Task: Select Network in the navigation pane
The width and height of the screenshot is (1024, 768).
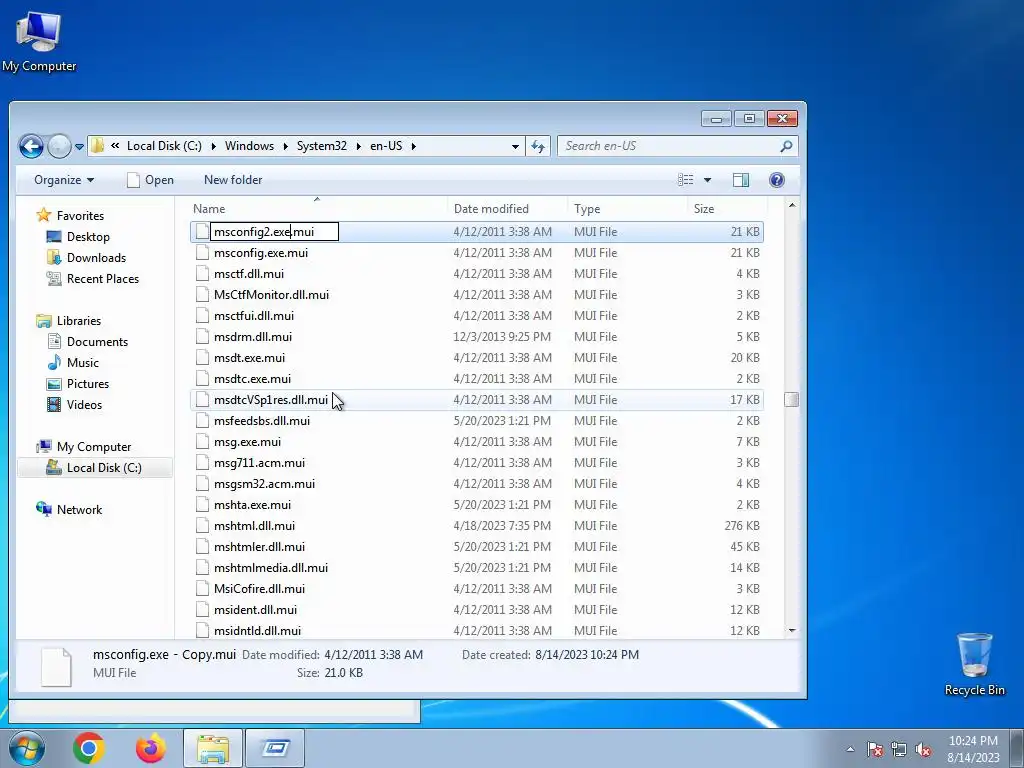Action: point(79,509)
